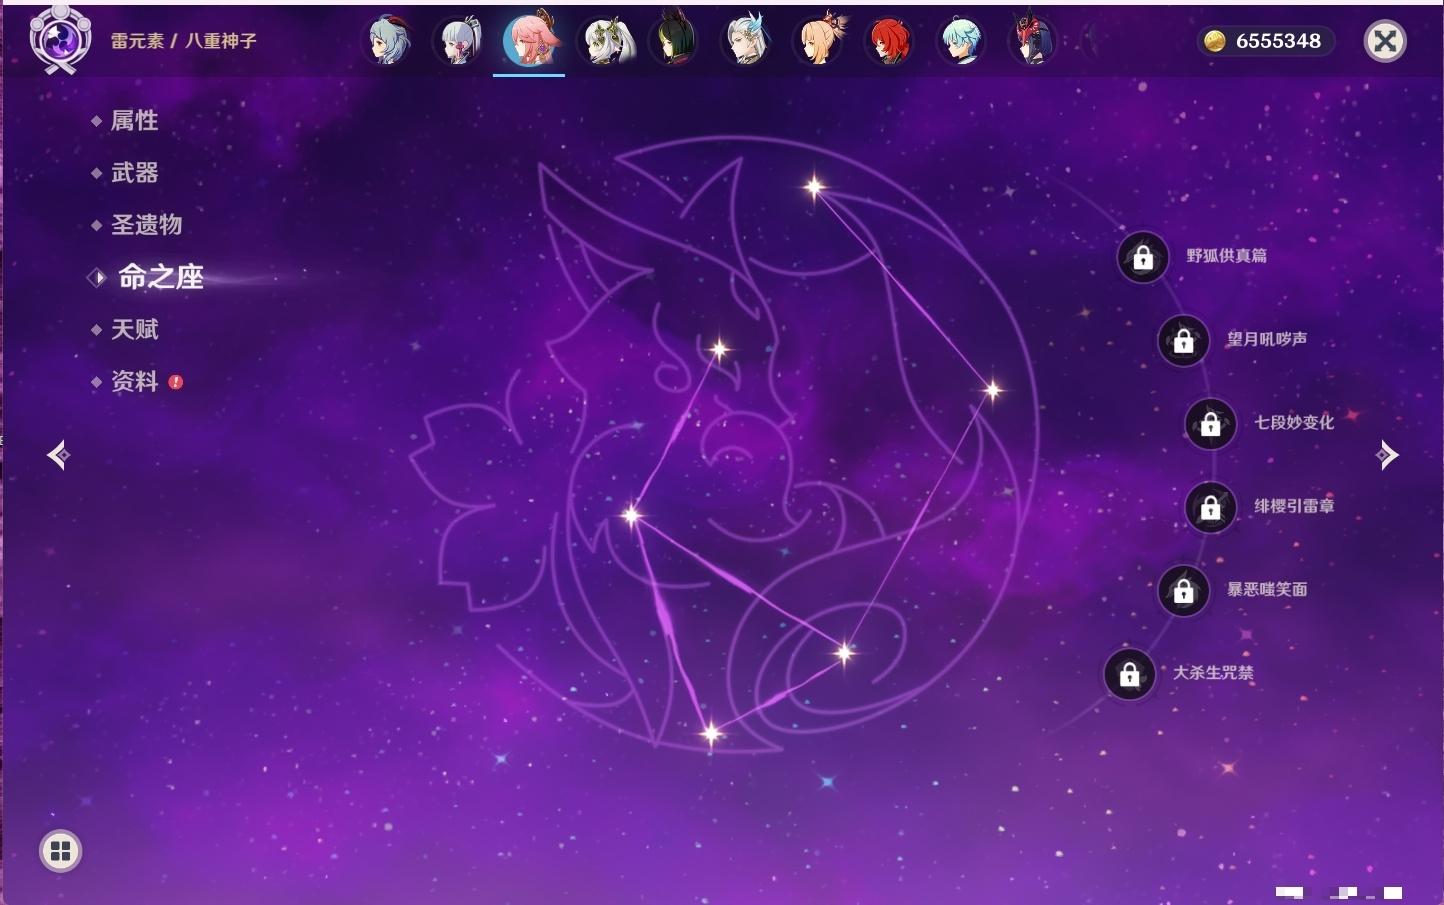The height and width of the screenshot is (905, 1444).
Task: Select the 命之座 constellation tab
Action: (160, 277)
